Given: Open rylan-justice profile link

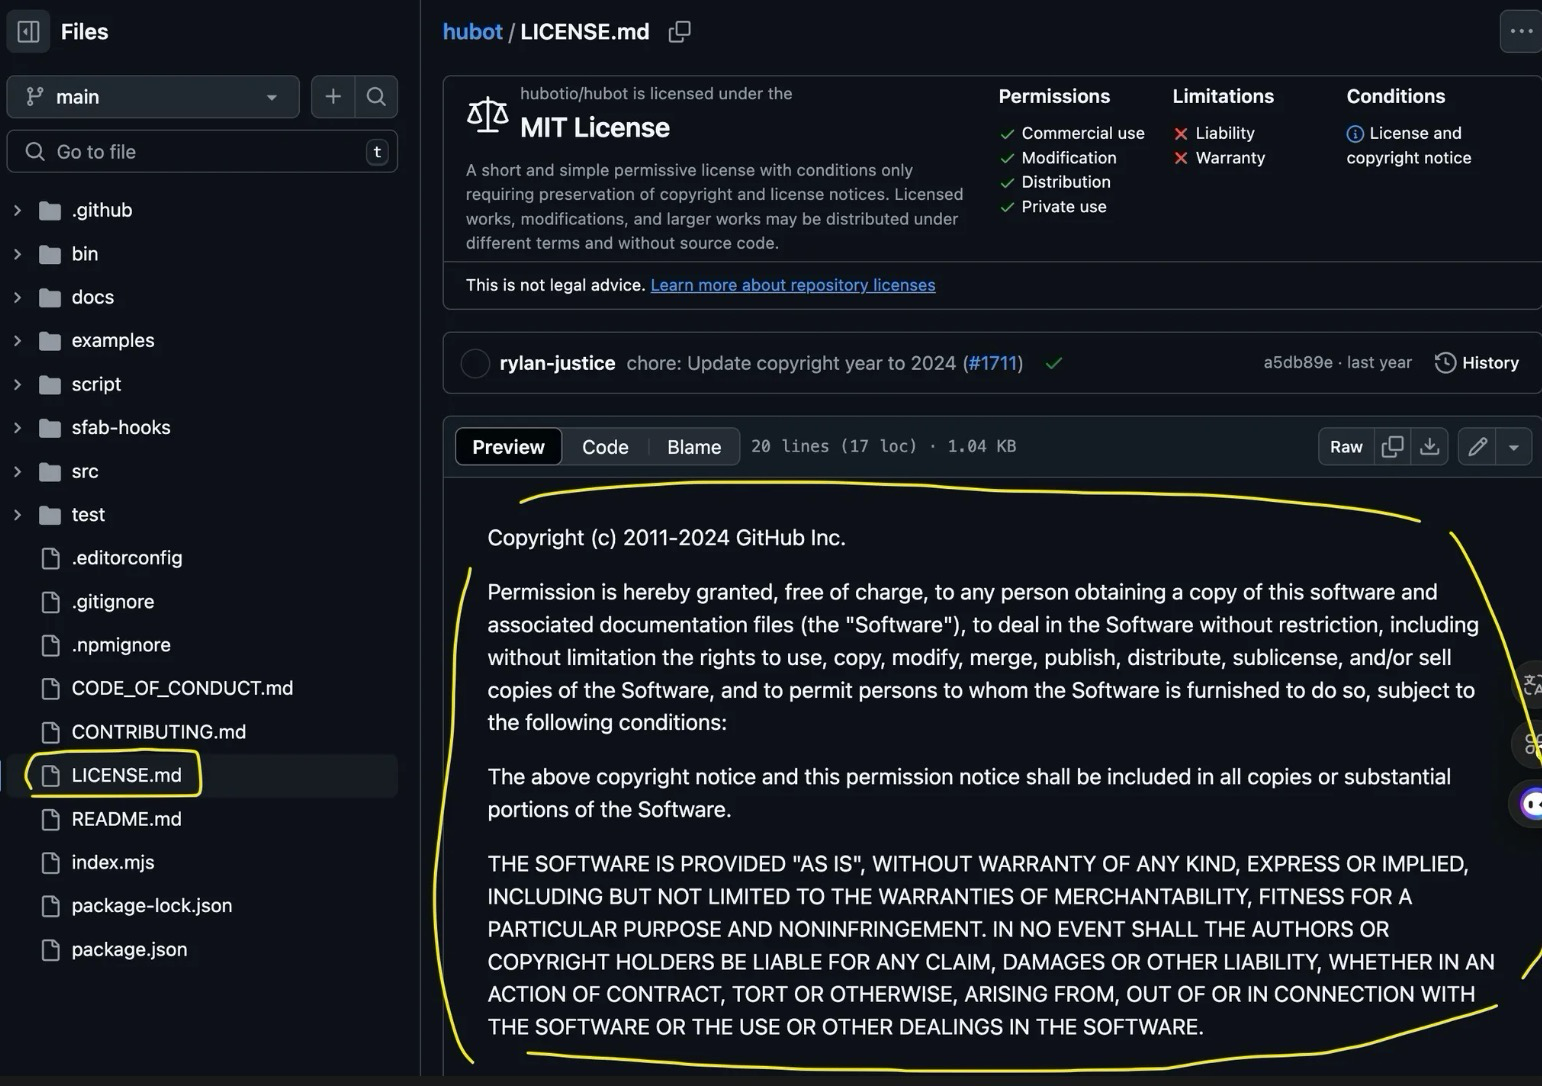Looking at the screenshot, I should point(557,363).
